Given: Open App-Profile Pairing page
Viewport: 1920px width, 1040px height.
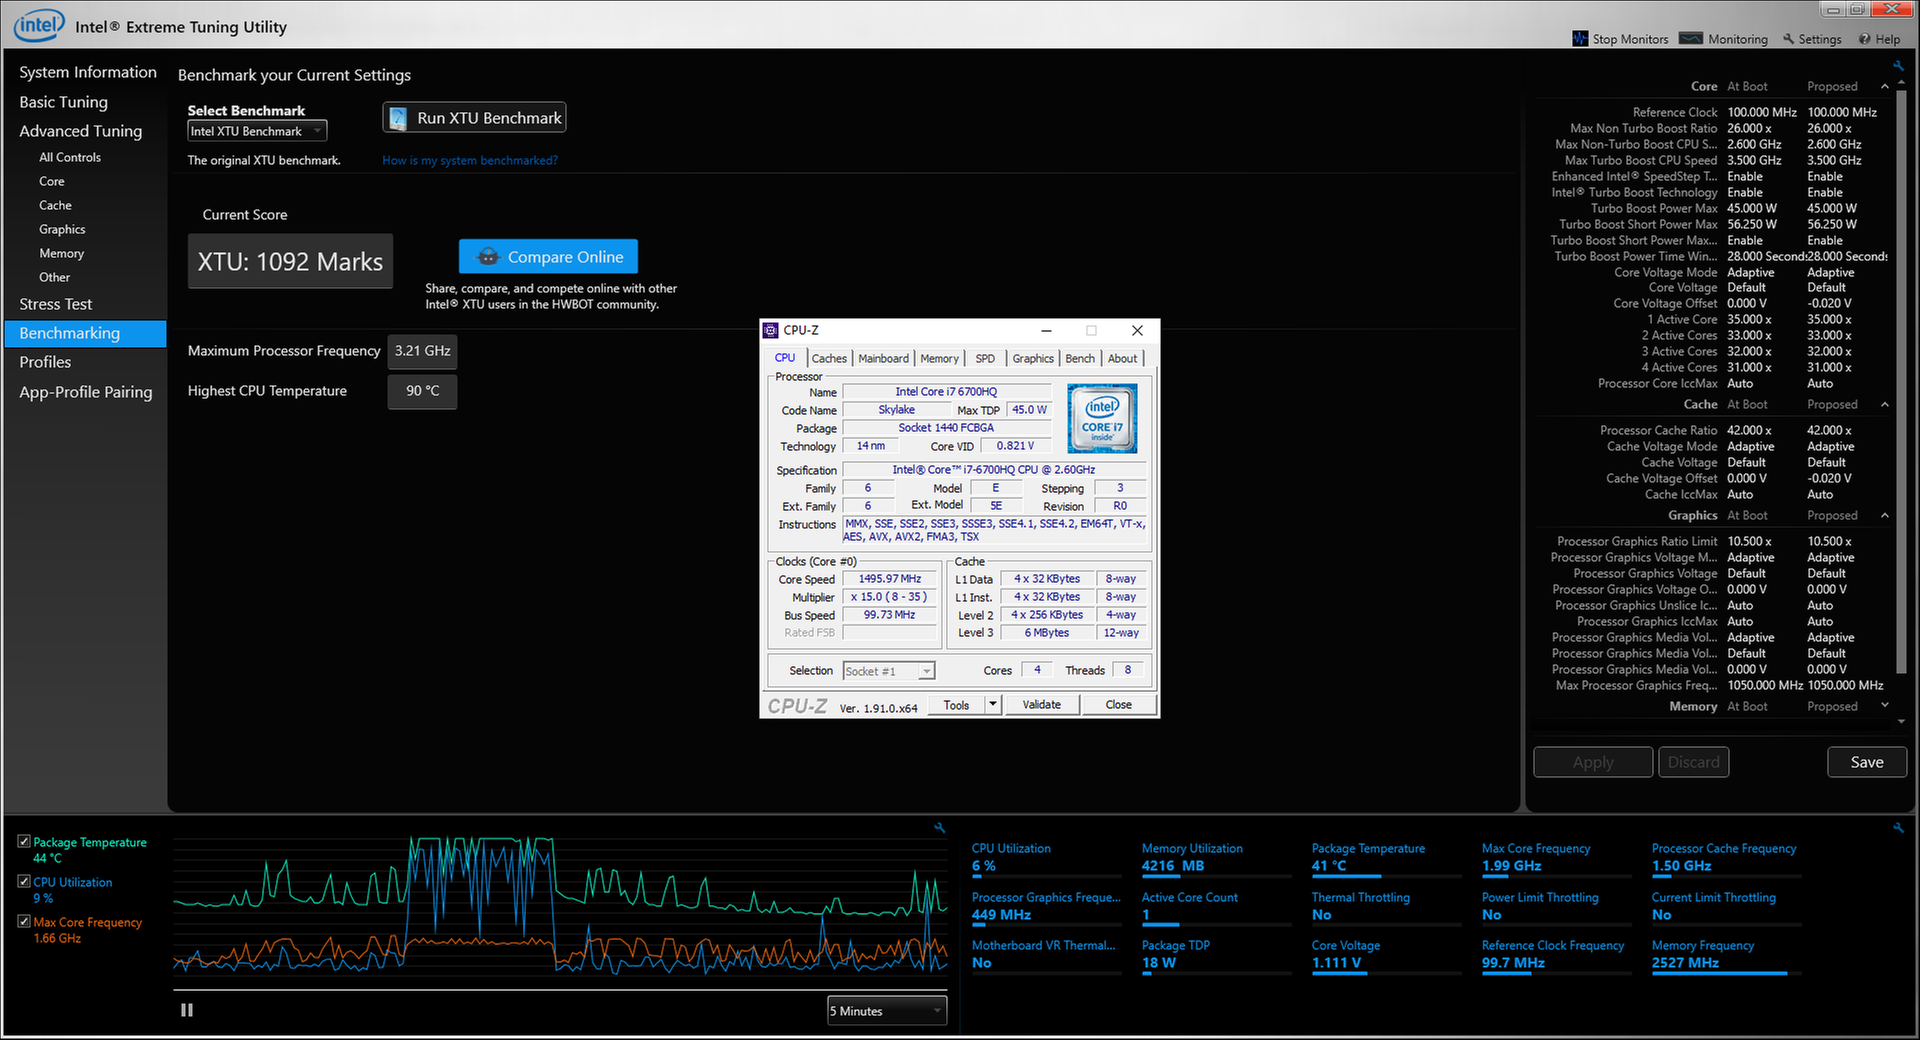Looking at the screenshot, I should pyautogui.click(x=86, y=392).
